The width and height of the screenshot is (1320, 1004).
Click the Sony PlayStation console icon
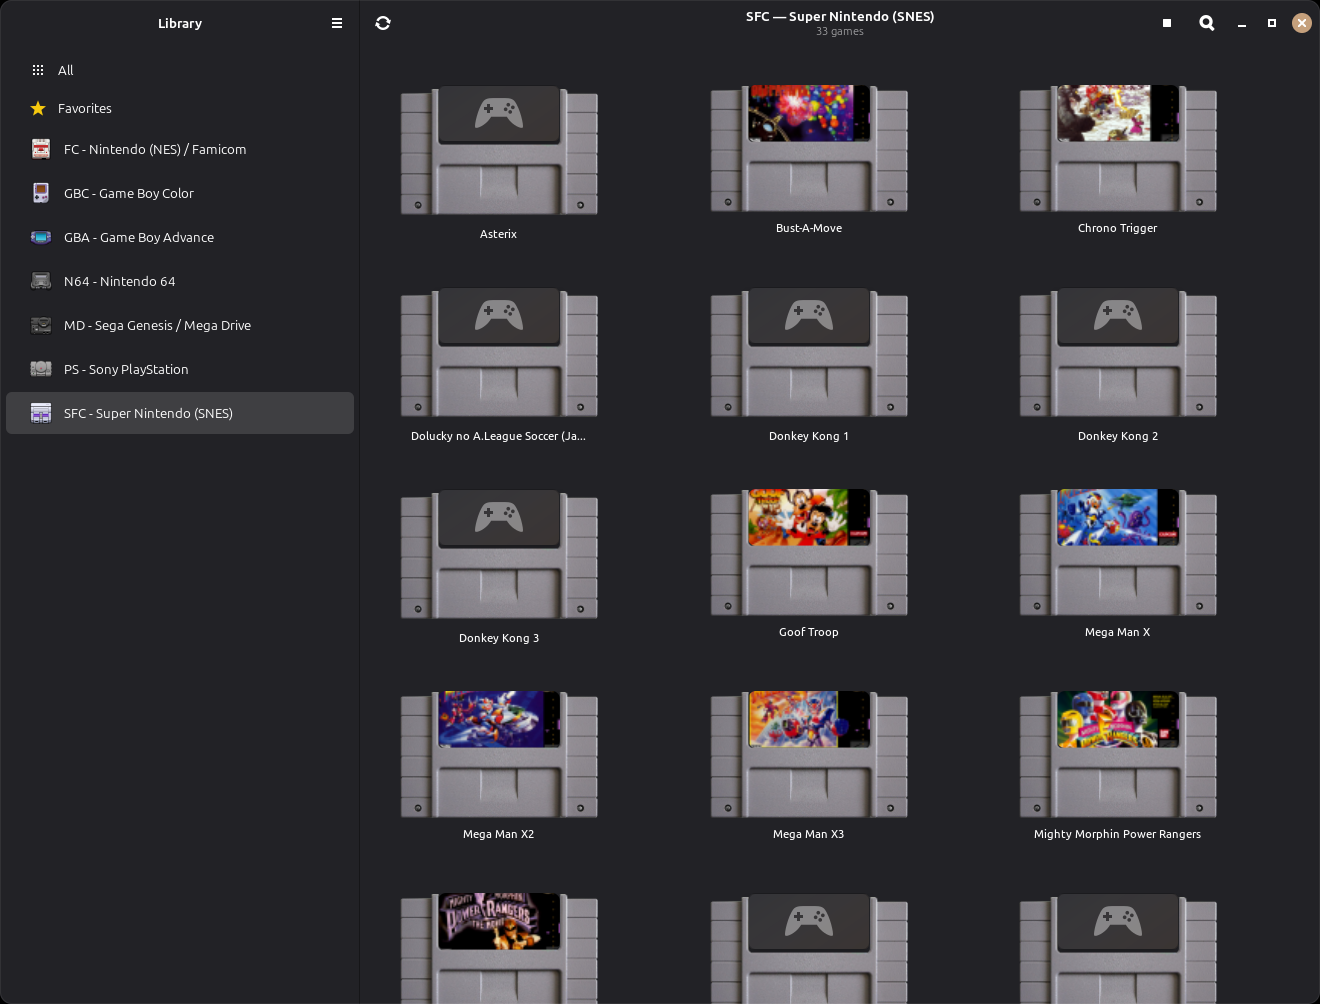click(x=41, y=369)
